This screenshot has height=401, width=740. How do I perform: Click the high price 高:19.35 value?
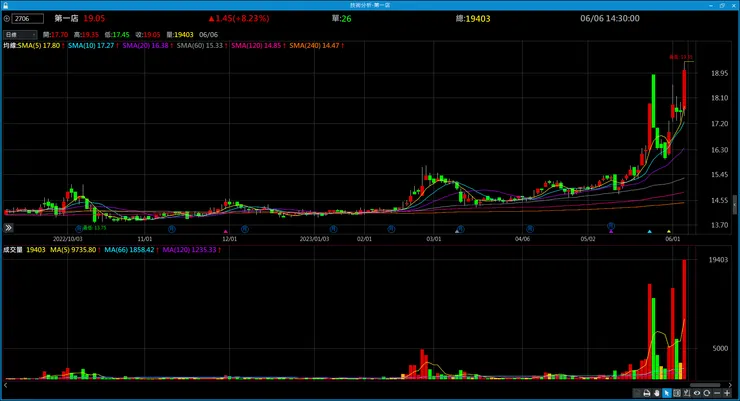(x=86, y=35)
